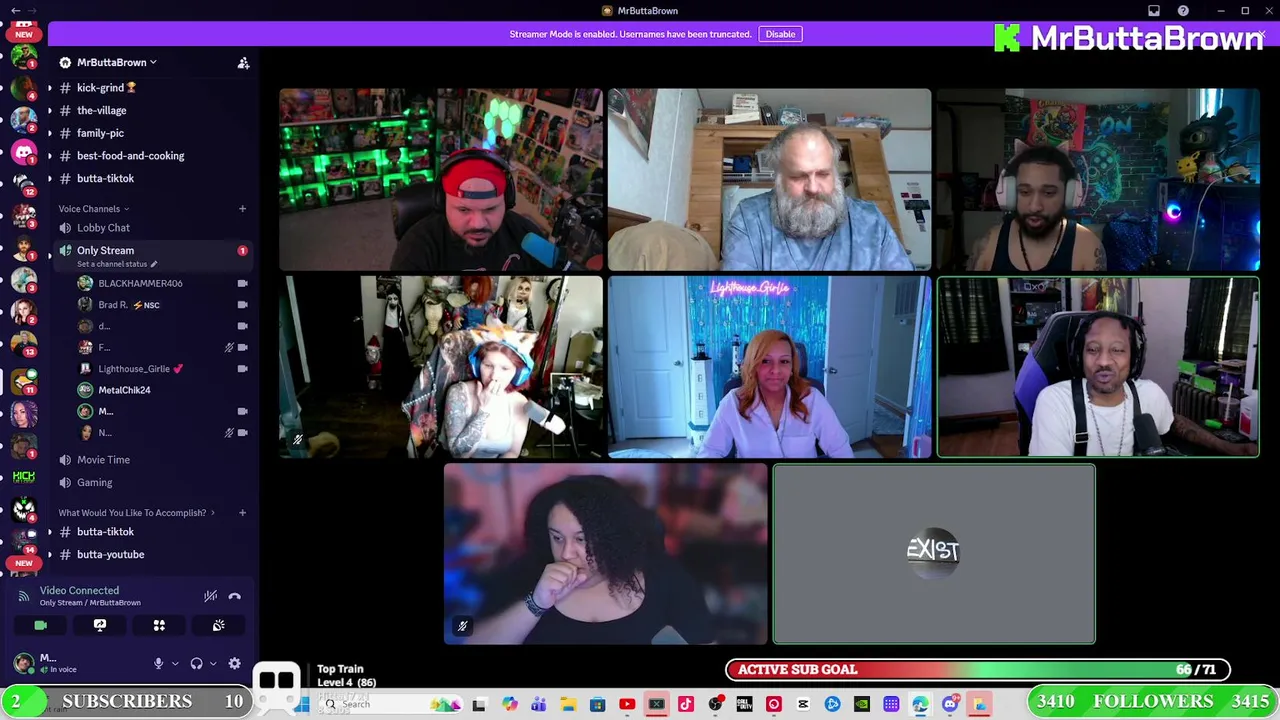Click Set a channel status
Screen dimensions: 1280x720
point(117,264)
